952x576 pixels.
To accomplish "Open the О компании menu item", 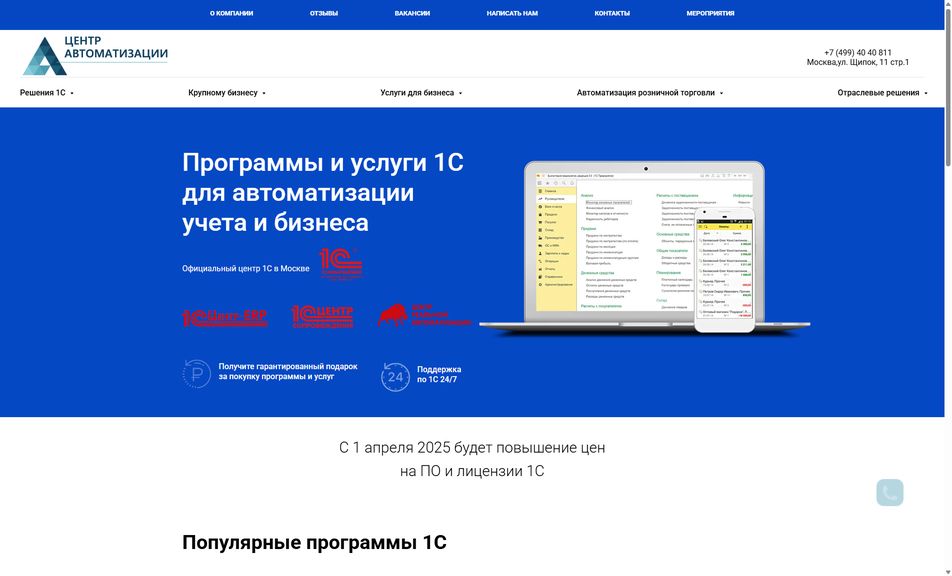I will pyautogui.click(x=231, y=13).
